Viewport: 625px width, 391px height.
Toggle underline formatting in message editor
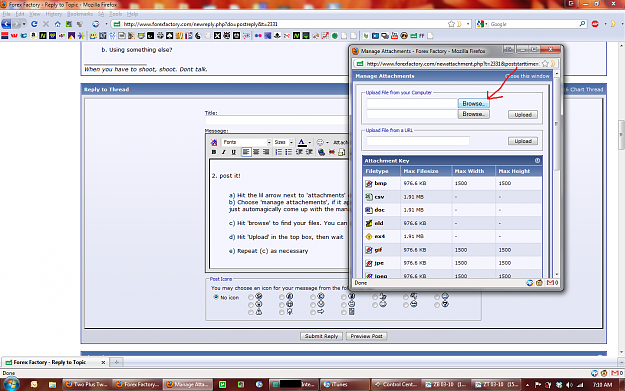click(x=234, y=152)
